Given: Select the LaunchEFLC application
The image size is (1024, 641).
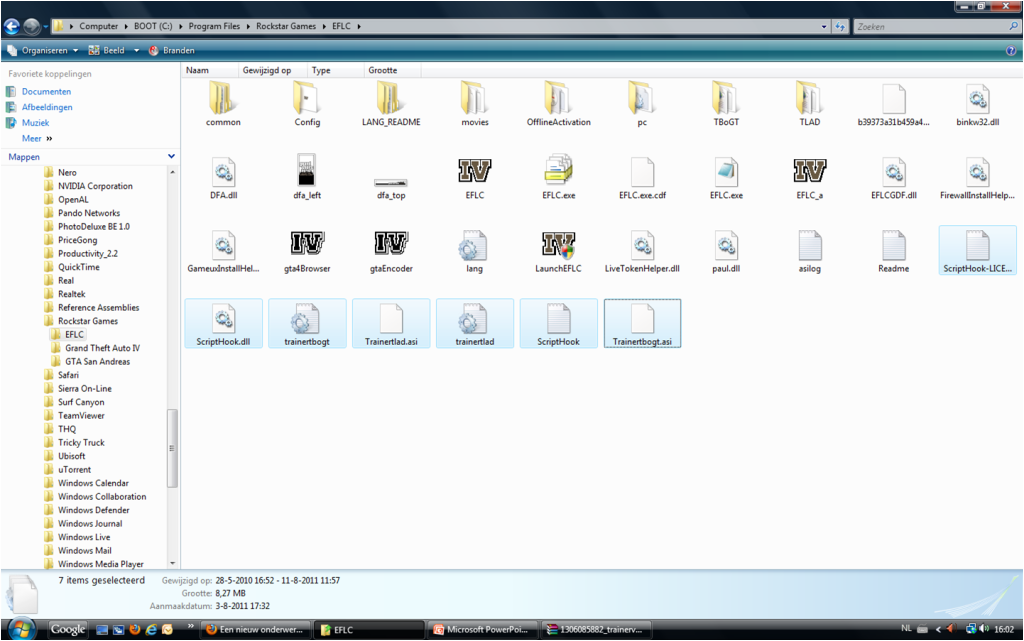Looking at the screenshot, I should tap(558, 251).
